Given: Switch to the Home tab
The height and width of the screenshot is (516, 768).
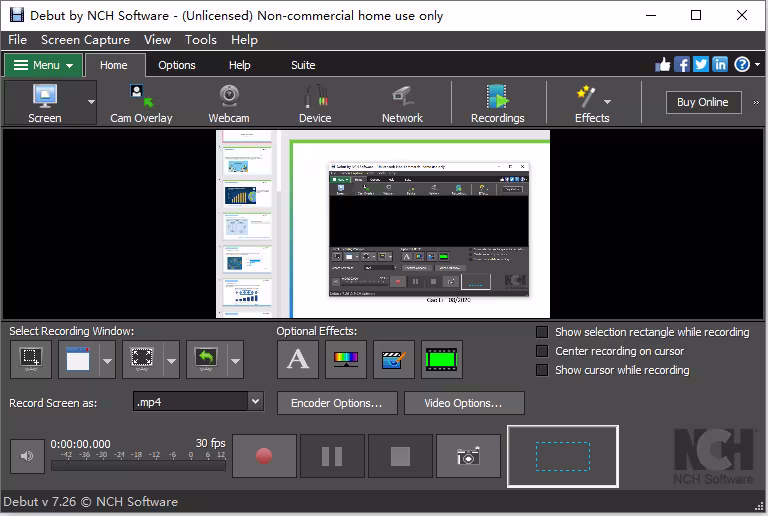Looking at the screenshot, I should pos(114,65).
